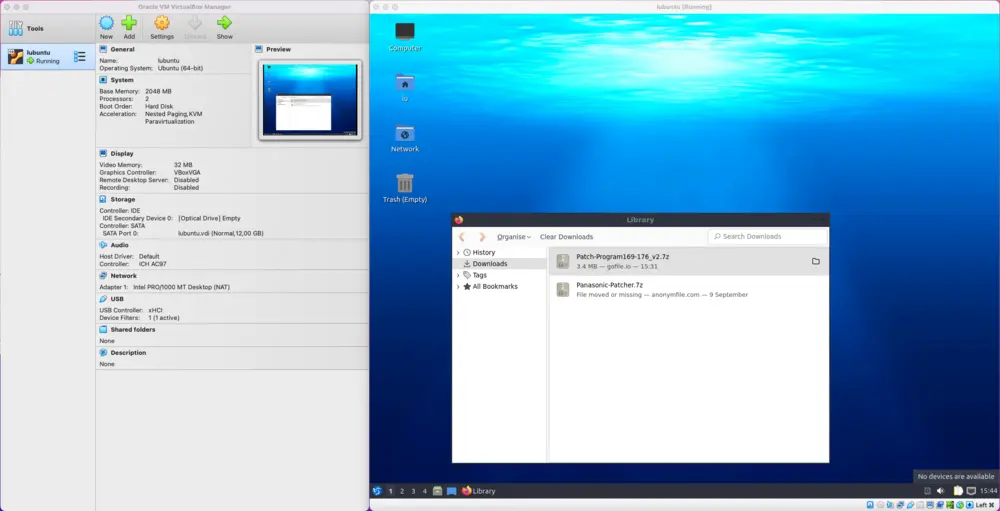Select the lubuntu Running virtual machine
This screenshot has height=511, width=1000.
pyautogui.click(x=48, y=57)
